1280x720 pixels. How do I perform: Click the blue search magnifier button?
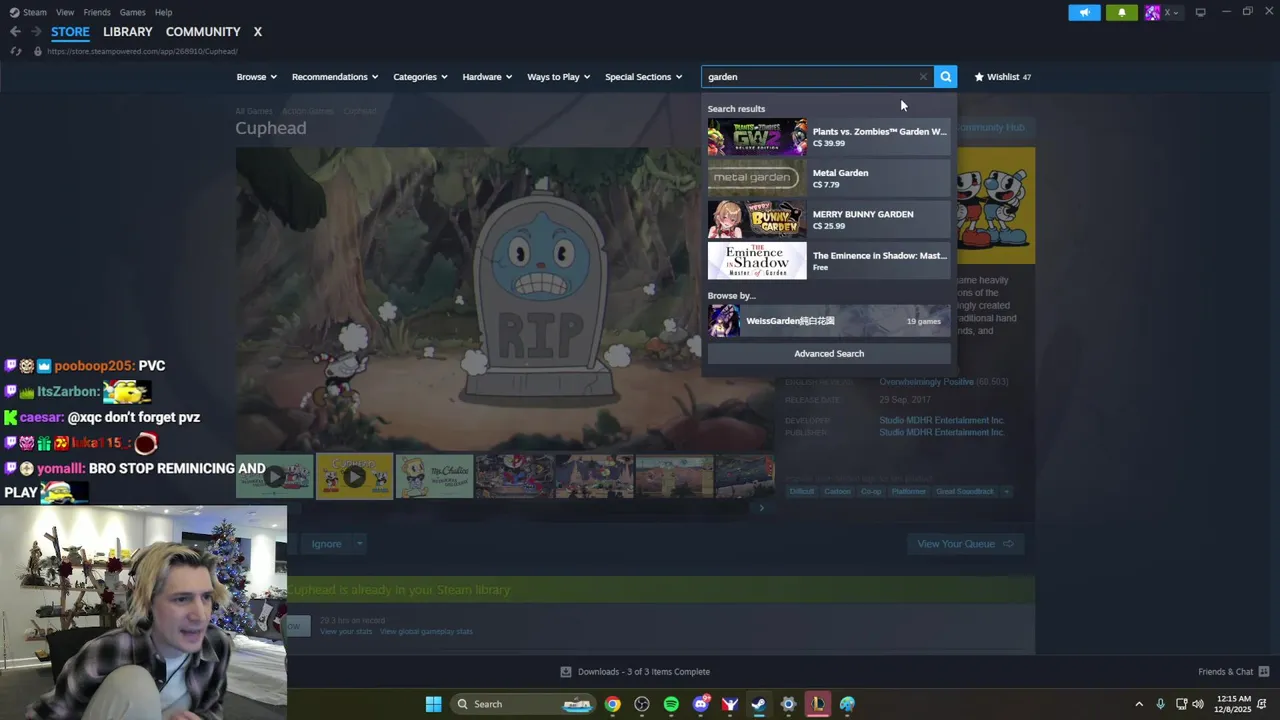pyautogui.click(x=946, y=77)
